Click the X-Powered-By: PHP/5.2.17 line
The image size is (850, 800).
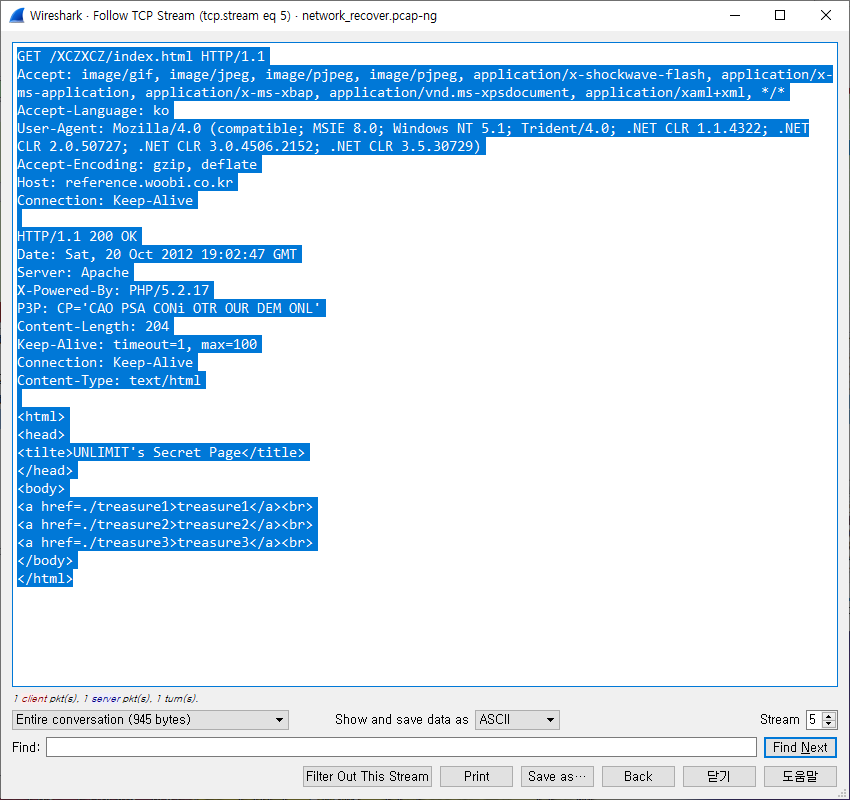[x=113, y=291]
